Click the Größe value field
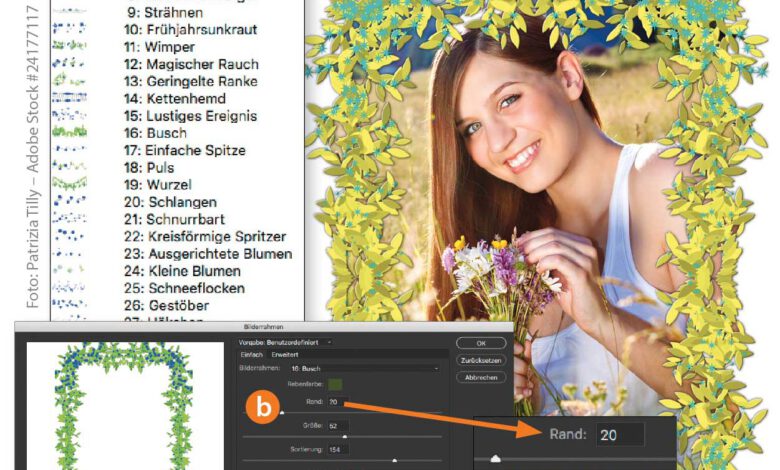This screenshot has height=470, width=780. pos(338,426)
